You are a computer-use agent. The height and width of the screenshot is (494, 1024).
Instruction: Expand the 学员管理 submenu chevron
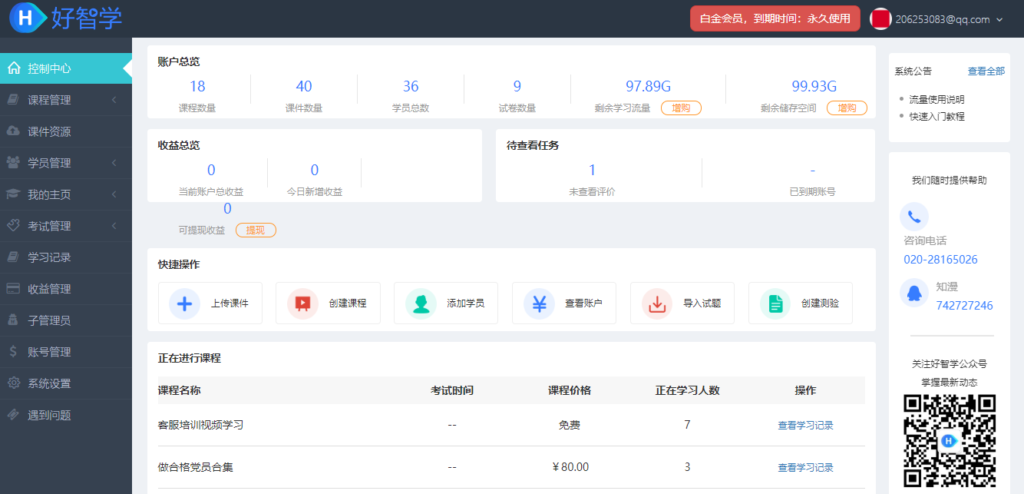114,163
